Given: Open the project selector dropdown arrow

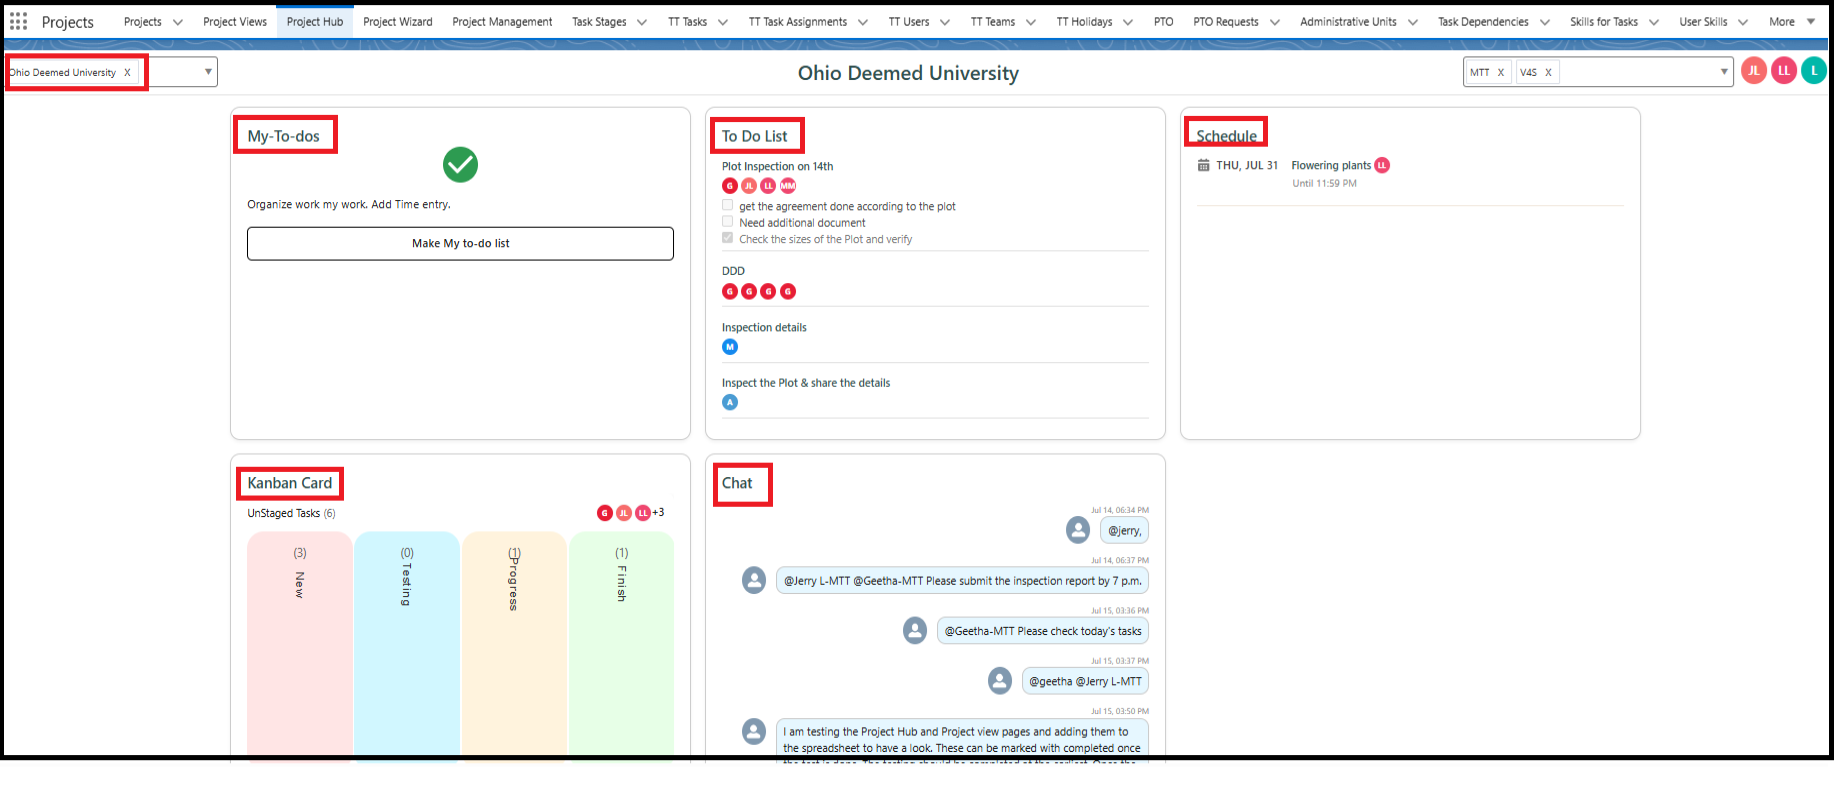Looking at the screenshot, I should pos(208,72).
